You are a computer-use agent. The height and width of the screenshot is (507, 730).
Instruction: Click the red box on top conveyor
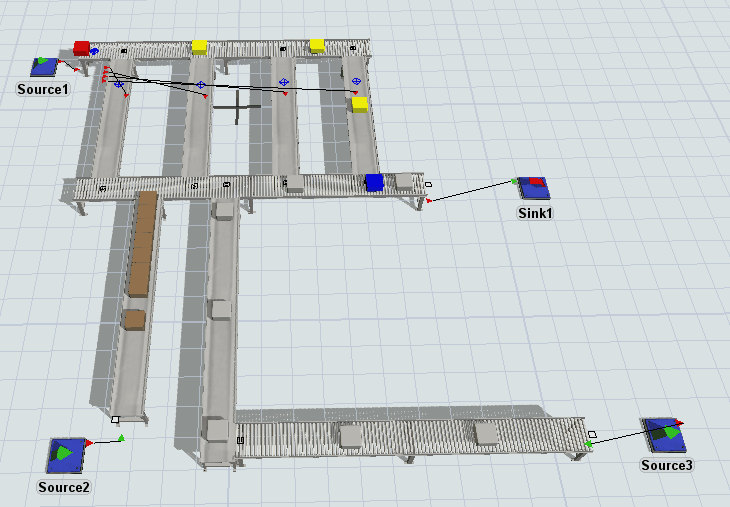point(82,47)
